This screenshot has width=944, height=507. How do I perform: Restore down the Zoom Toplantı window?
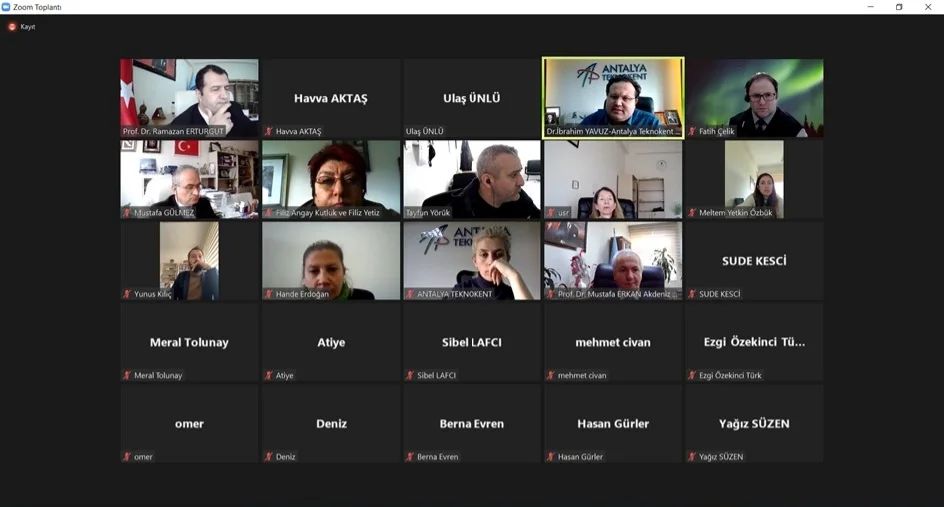(899, 7)
